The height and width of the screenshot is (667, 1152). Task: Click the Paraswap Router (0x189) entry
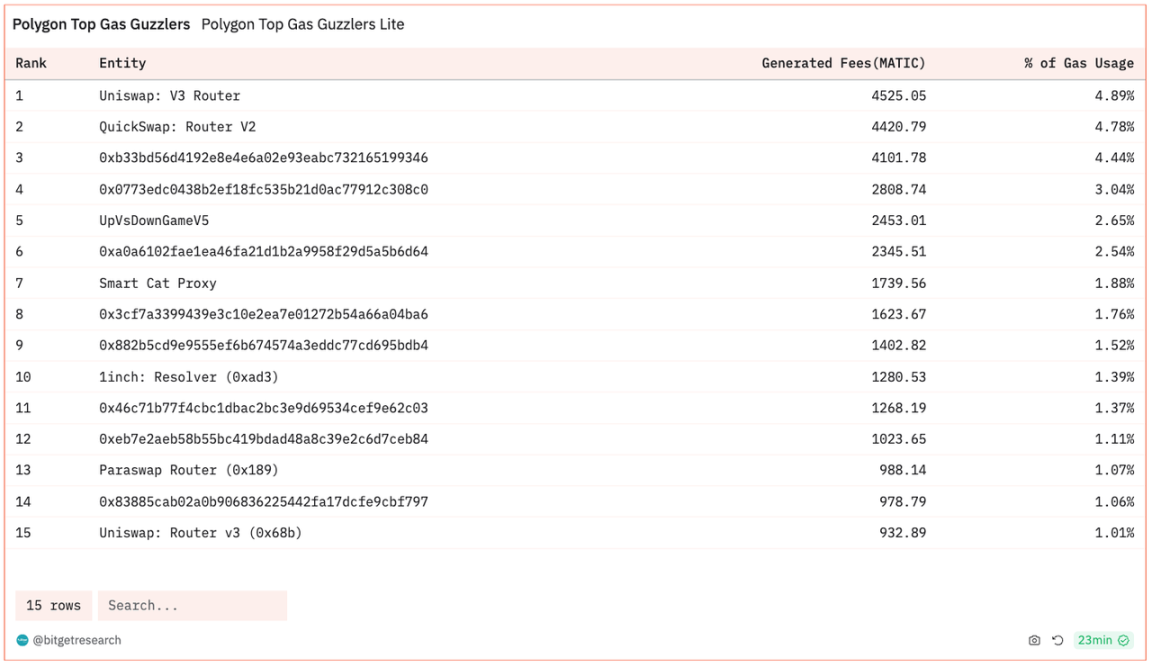pyautogui.click(x=189, y=470)
